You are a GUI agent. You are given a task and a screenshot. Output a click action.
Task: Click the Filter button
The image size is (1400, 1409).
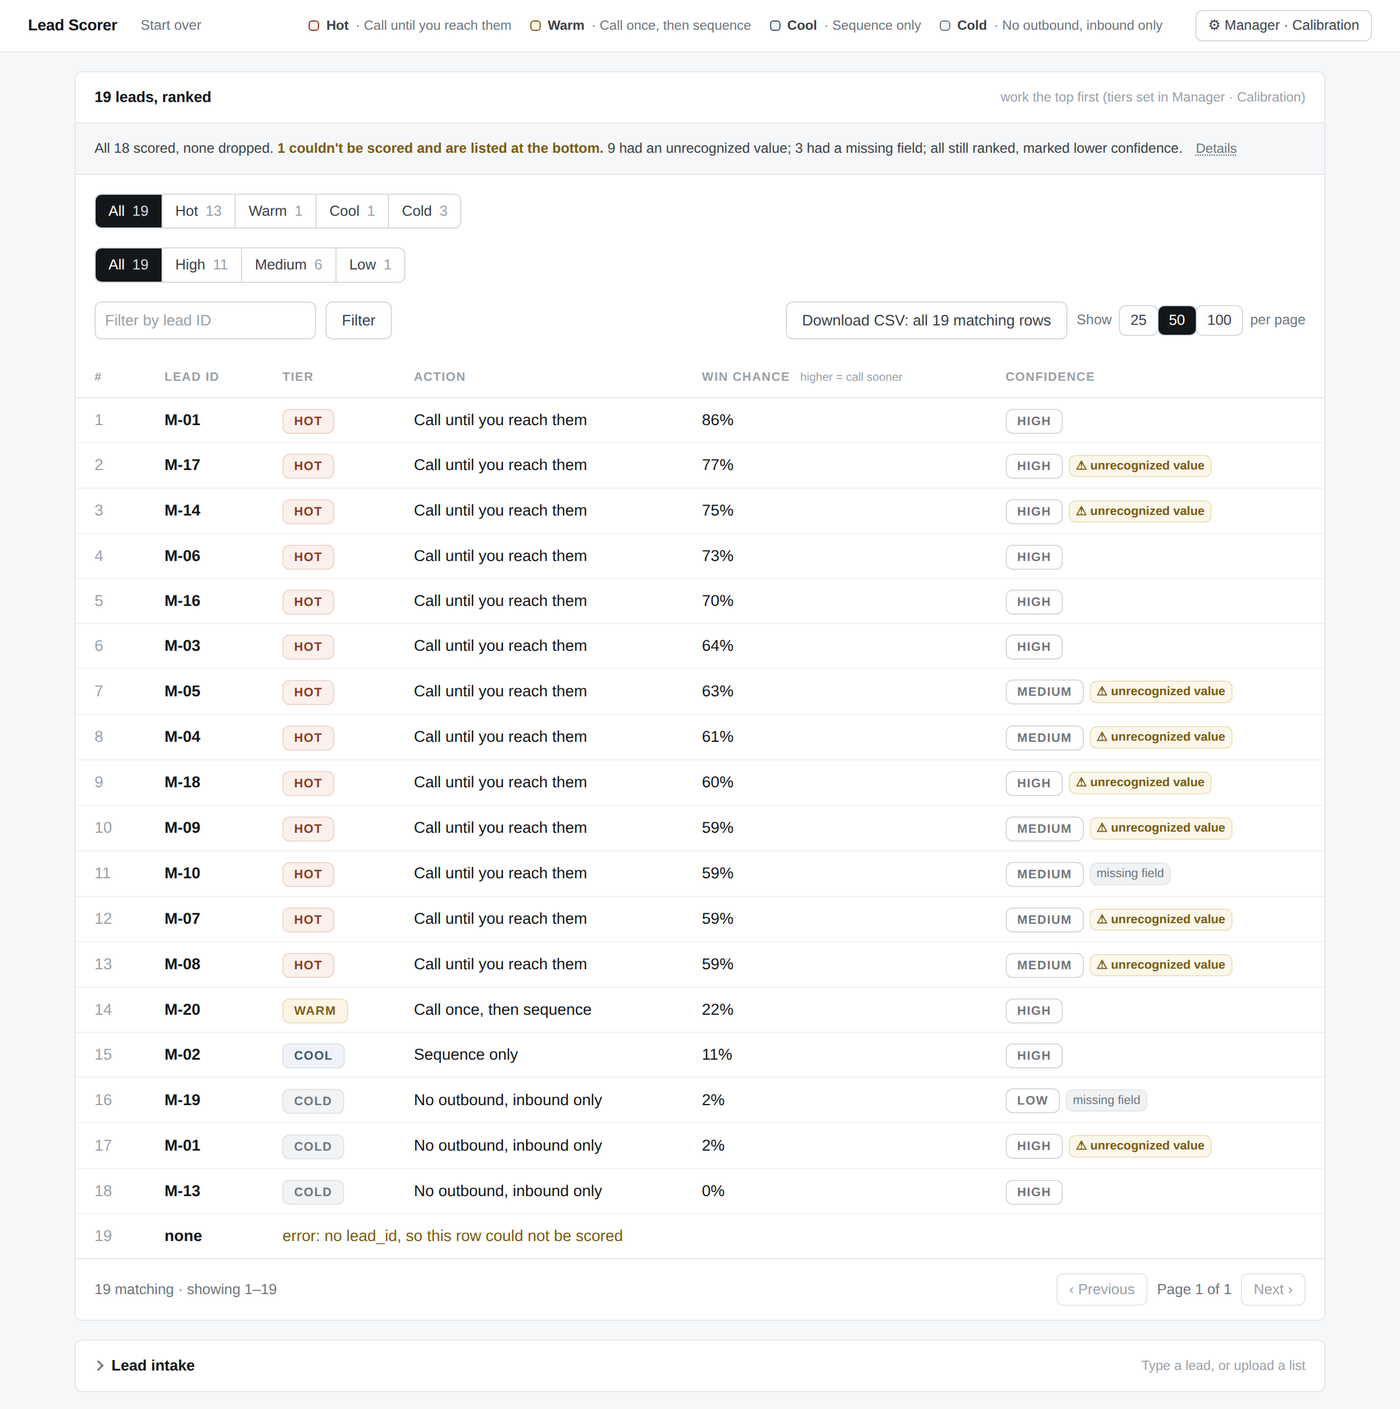pyautogui.click(x=358, y=320)
